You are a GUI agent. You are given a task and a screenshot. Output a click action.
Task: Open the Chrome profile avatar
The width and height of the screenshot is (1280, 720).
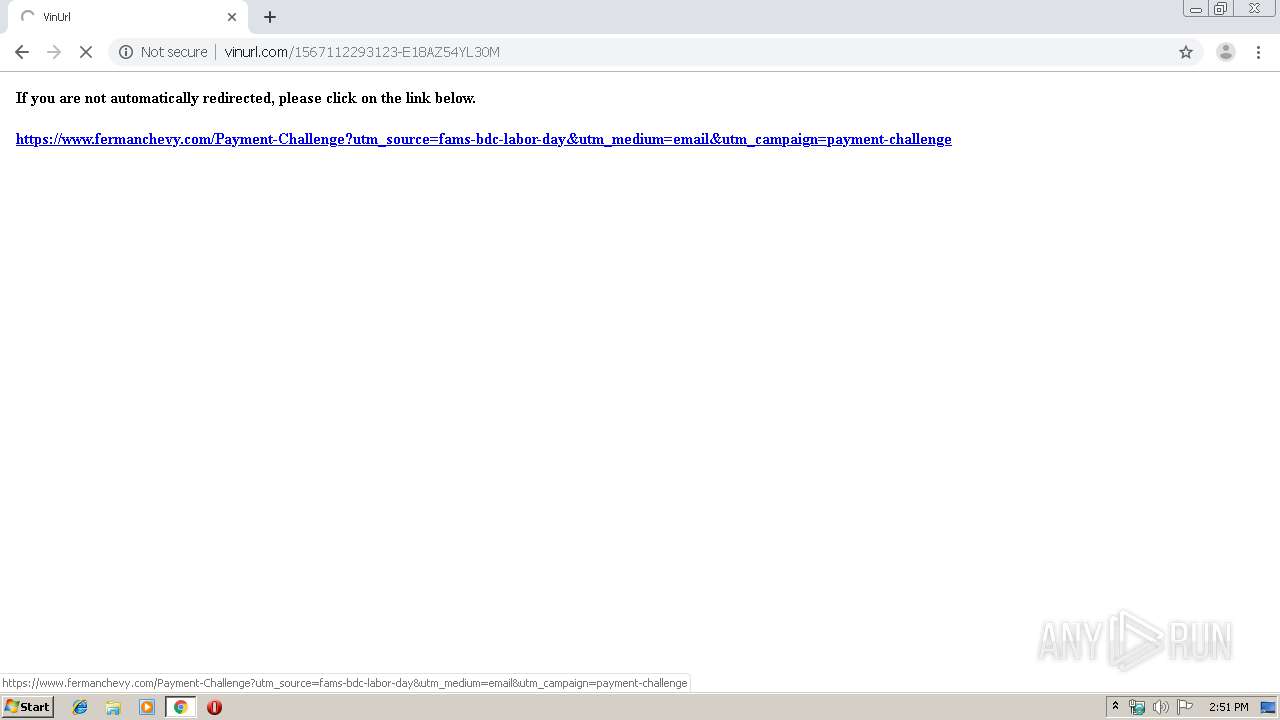[1226, 52]
